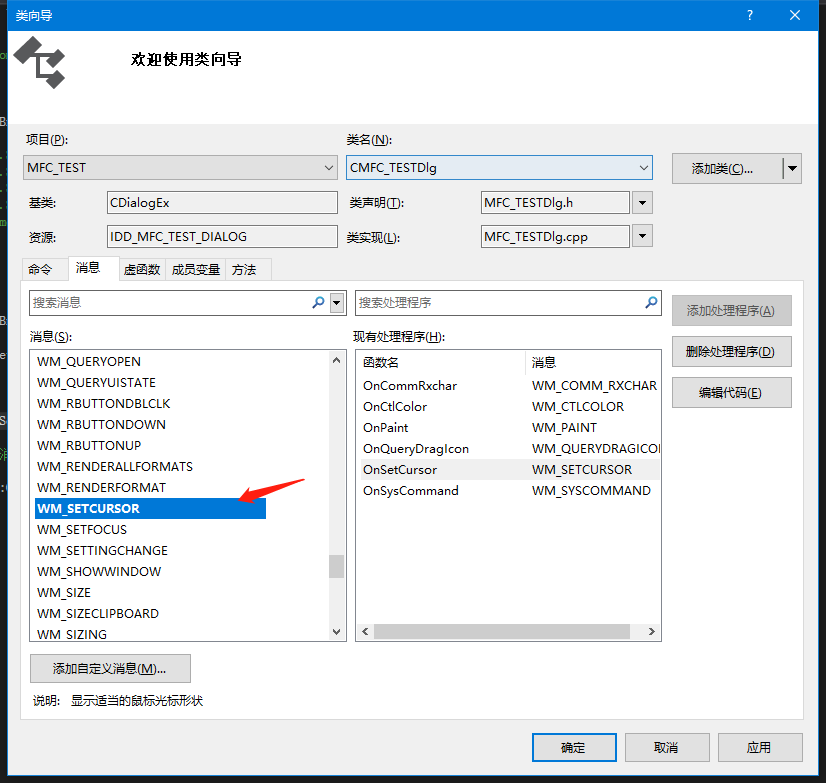This screenshot has width=826, height=783.
Task: Click the 取消 button
Action: [667, 747]
